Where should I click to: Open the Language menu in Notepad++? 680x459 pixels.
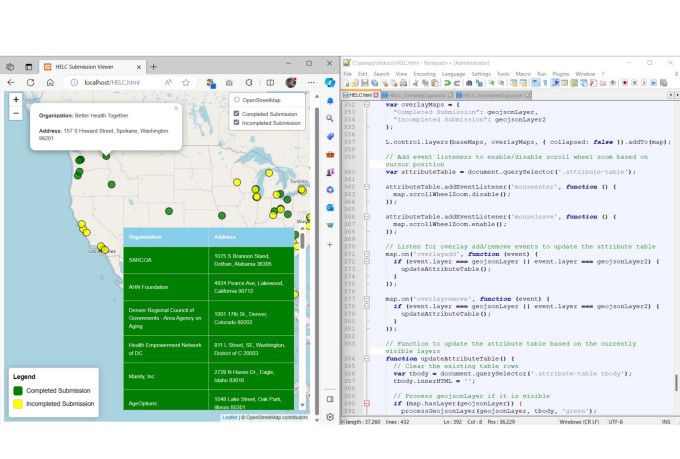click(453, 74)
